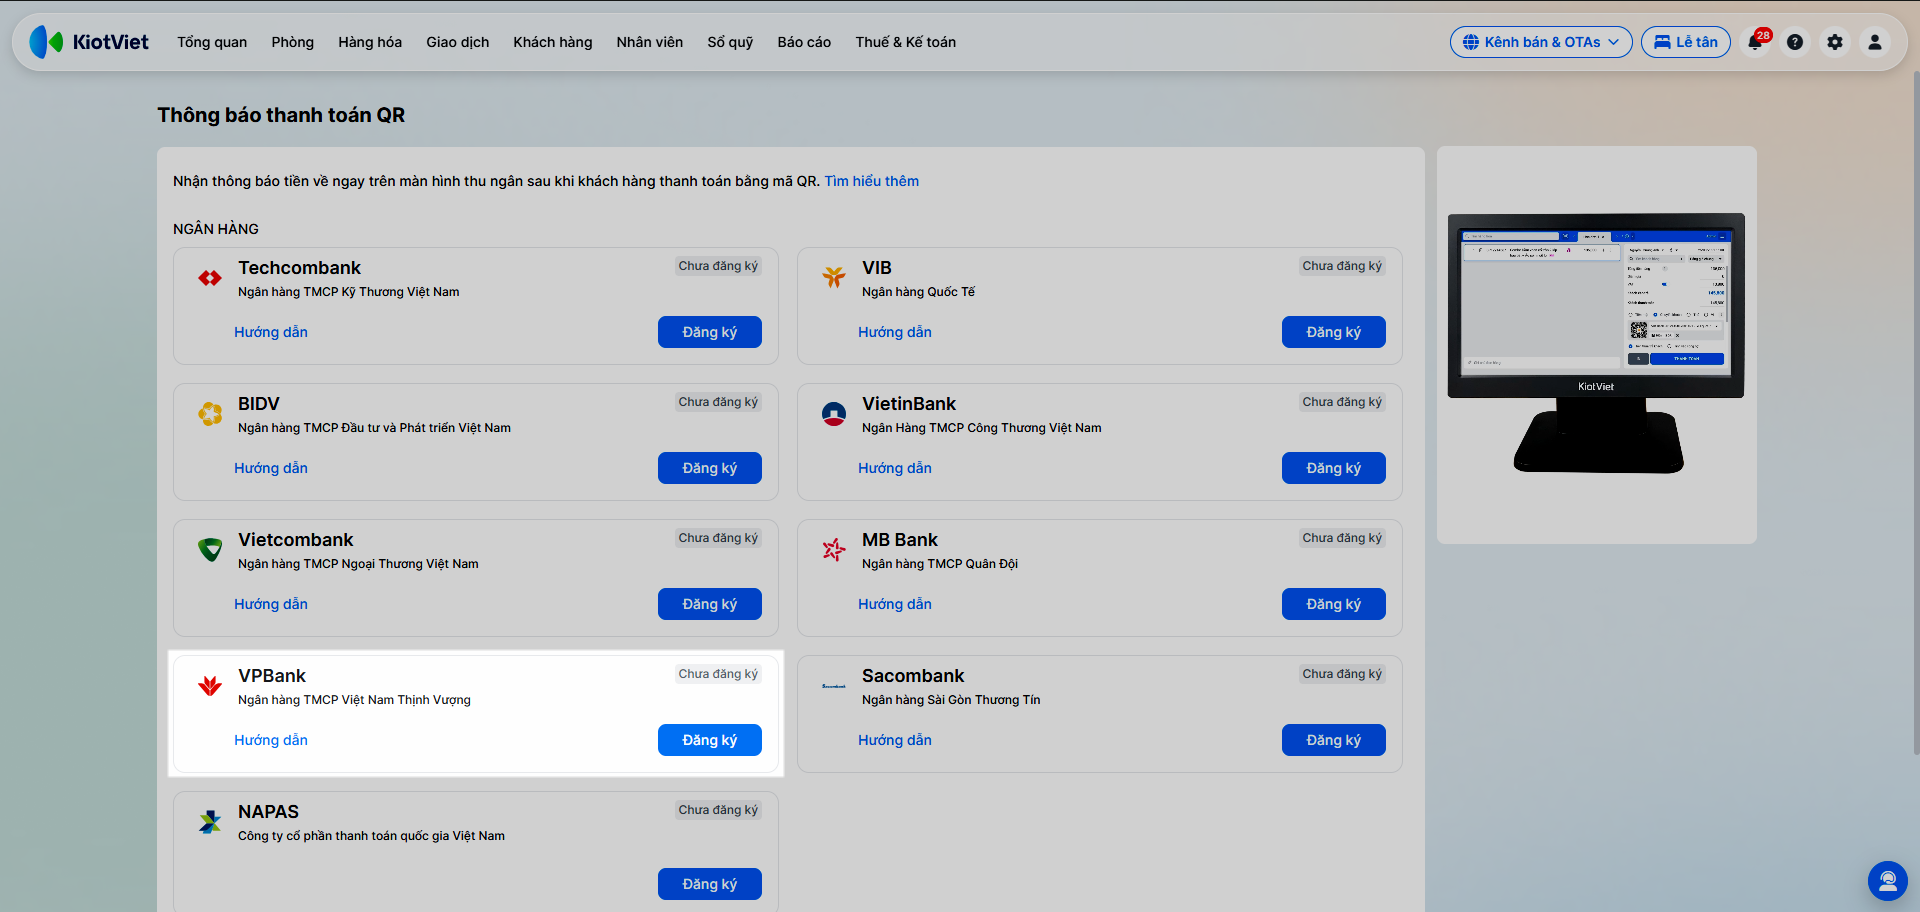Open the Sổ quỹ menu
This screenshot has width=1920, height=912.
tap(730, 42)
